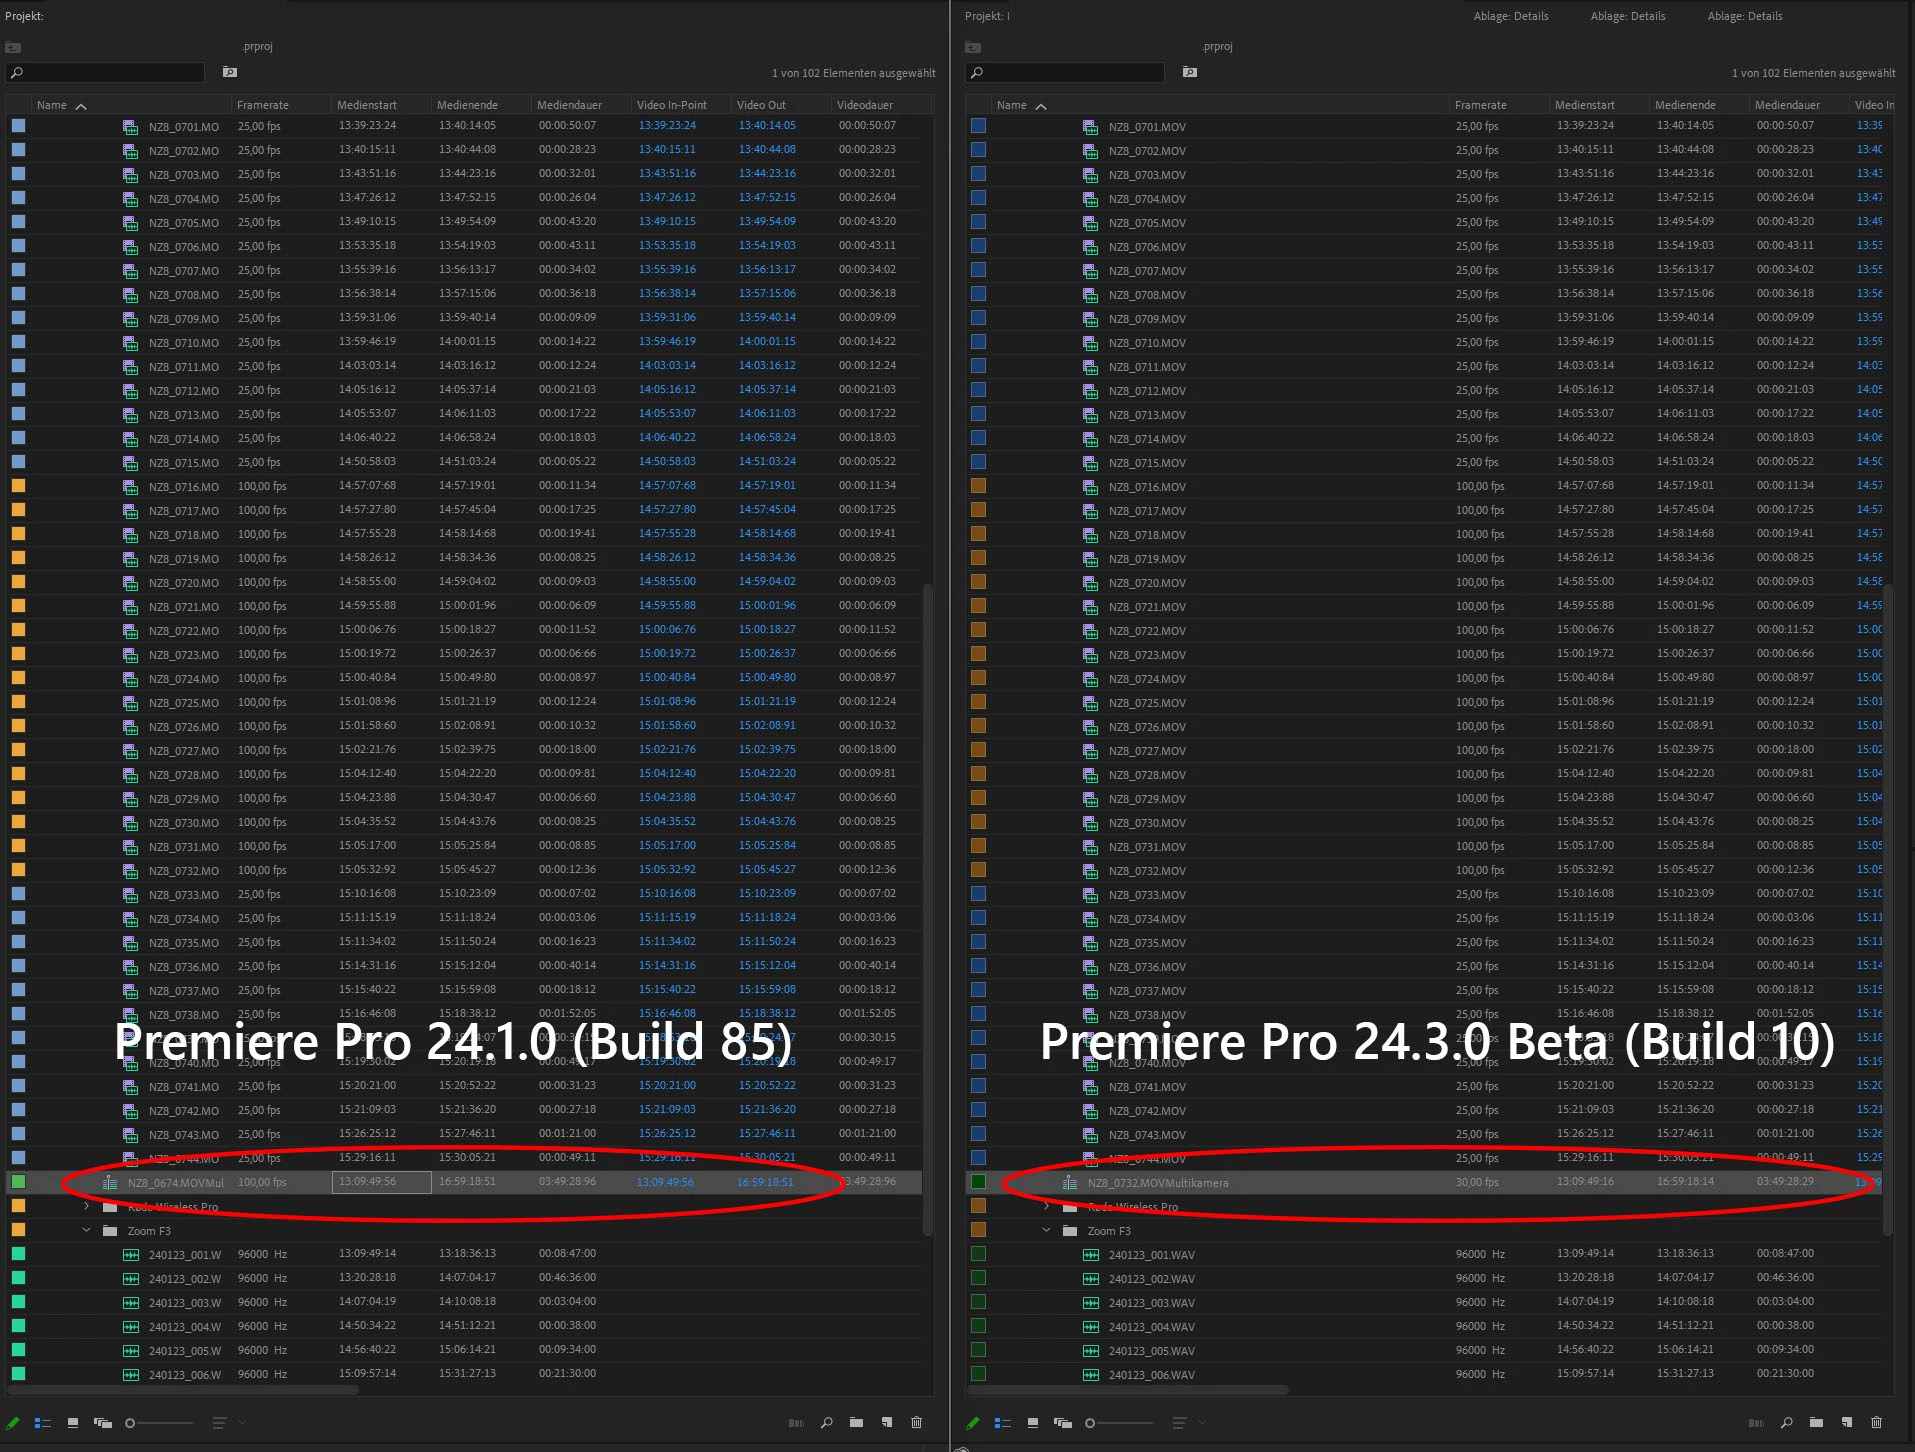Create a new bin in right panel

coord(1816,1422)
